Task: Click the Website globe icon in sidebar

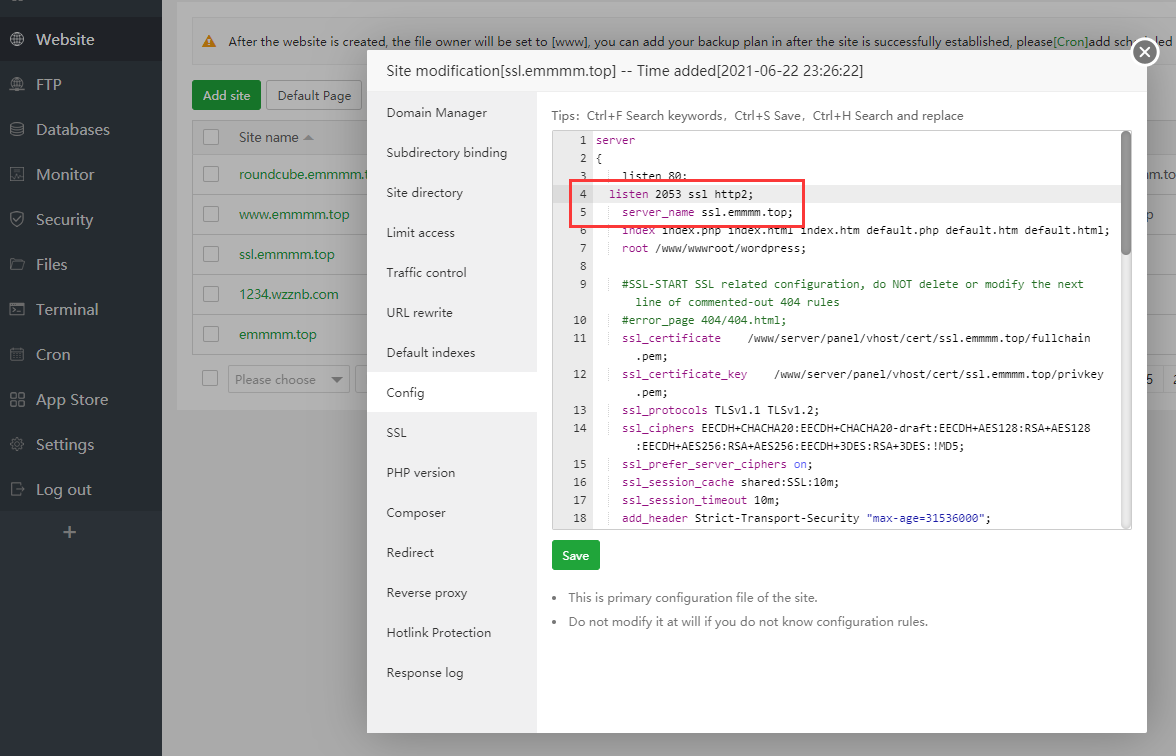Action: 17,40
